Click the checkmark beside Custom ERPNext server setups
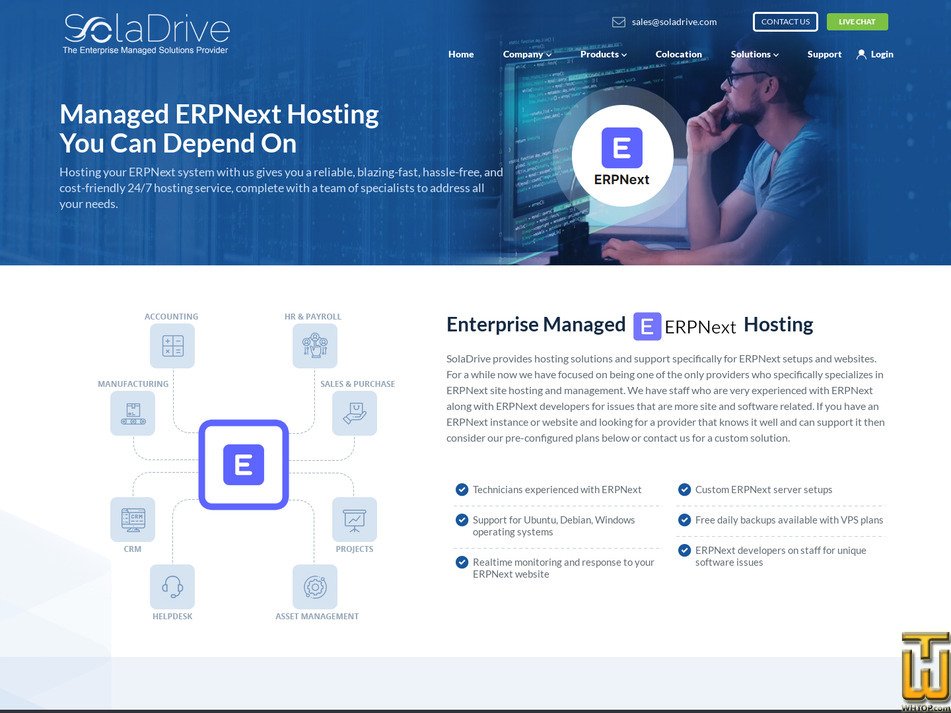 pyautogui.click(x=684, y=489)
